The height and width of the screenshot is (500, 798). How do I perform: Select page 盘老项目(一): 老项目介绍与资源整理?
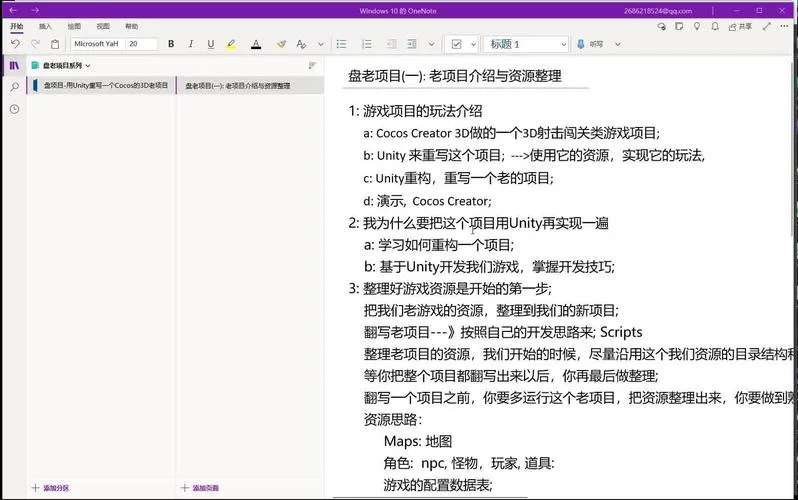click(250, 86)
